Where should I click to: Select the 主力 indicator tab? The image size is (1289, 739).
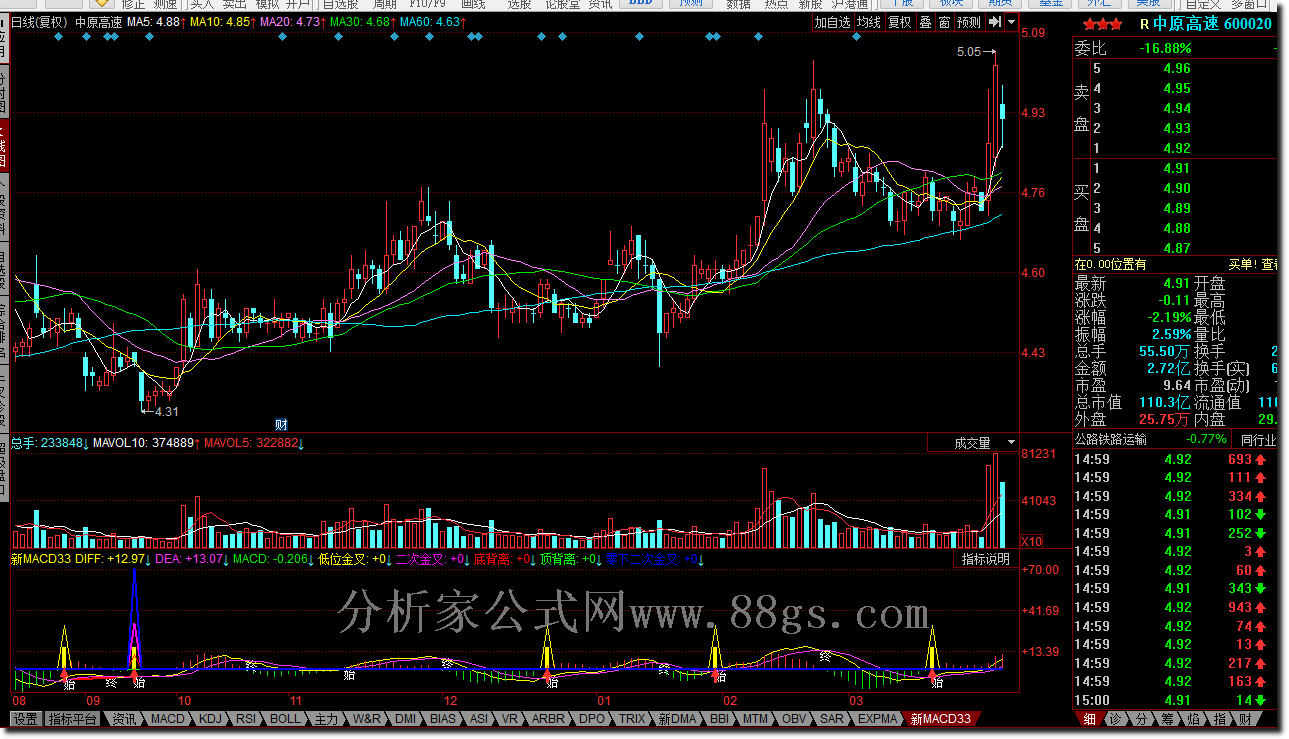(x=327, y=719)
